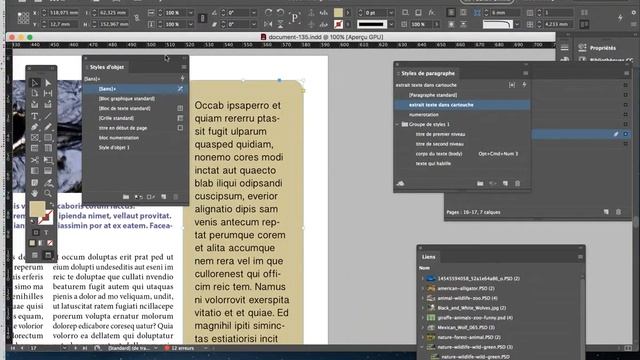Collapse Groupe de styles 1 folder
The height and width of the screenshot is (360, 640).
click(398, 124)
